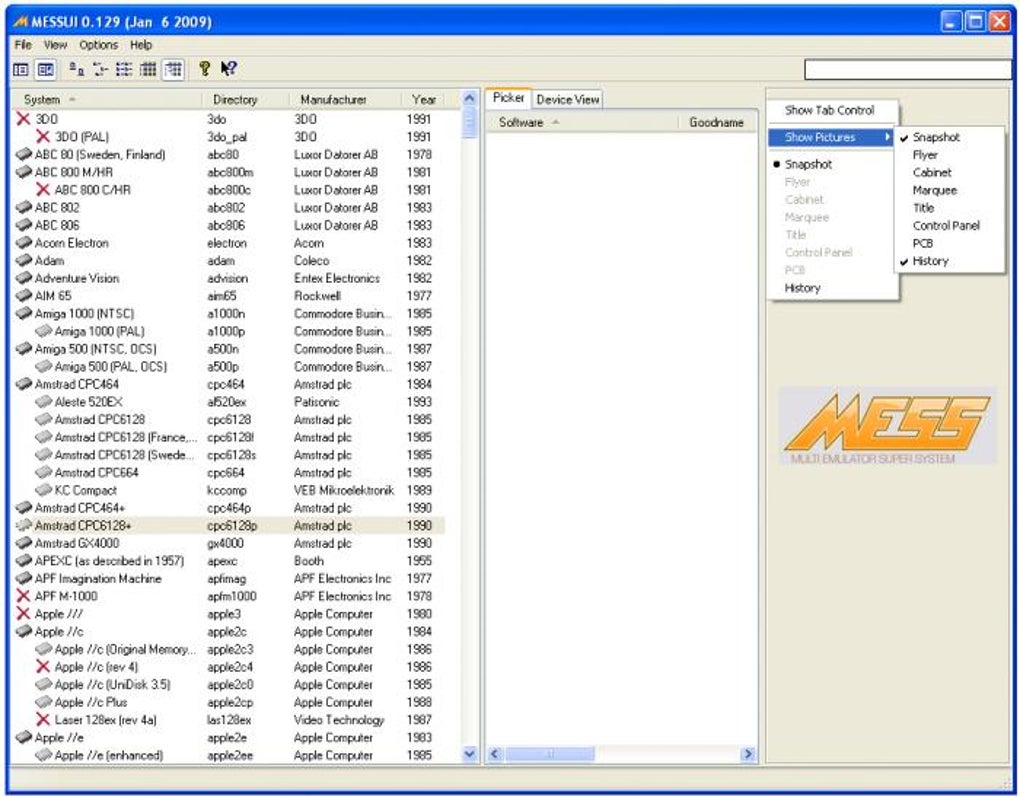
Task: Check PCB in the Show Pictures submenu
Action: (x=950, y=243)
